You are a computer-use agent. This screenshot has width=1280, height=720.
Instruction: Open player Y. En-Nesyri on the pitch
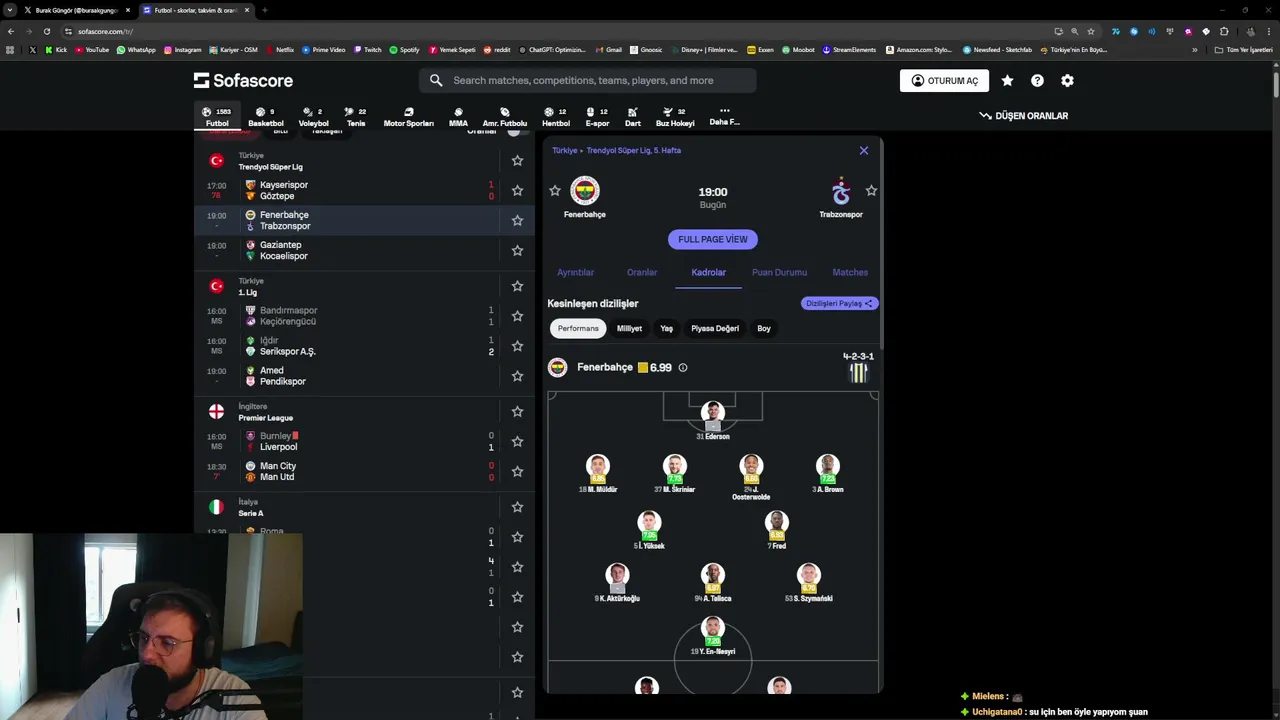713,636
